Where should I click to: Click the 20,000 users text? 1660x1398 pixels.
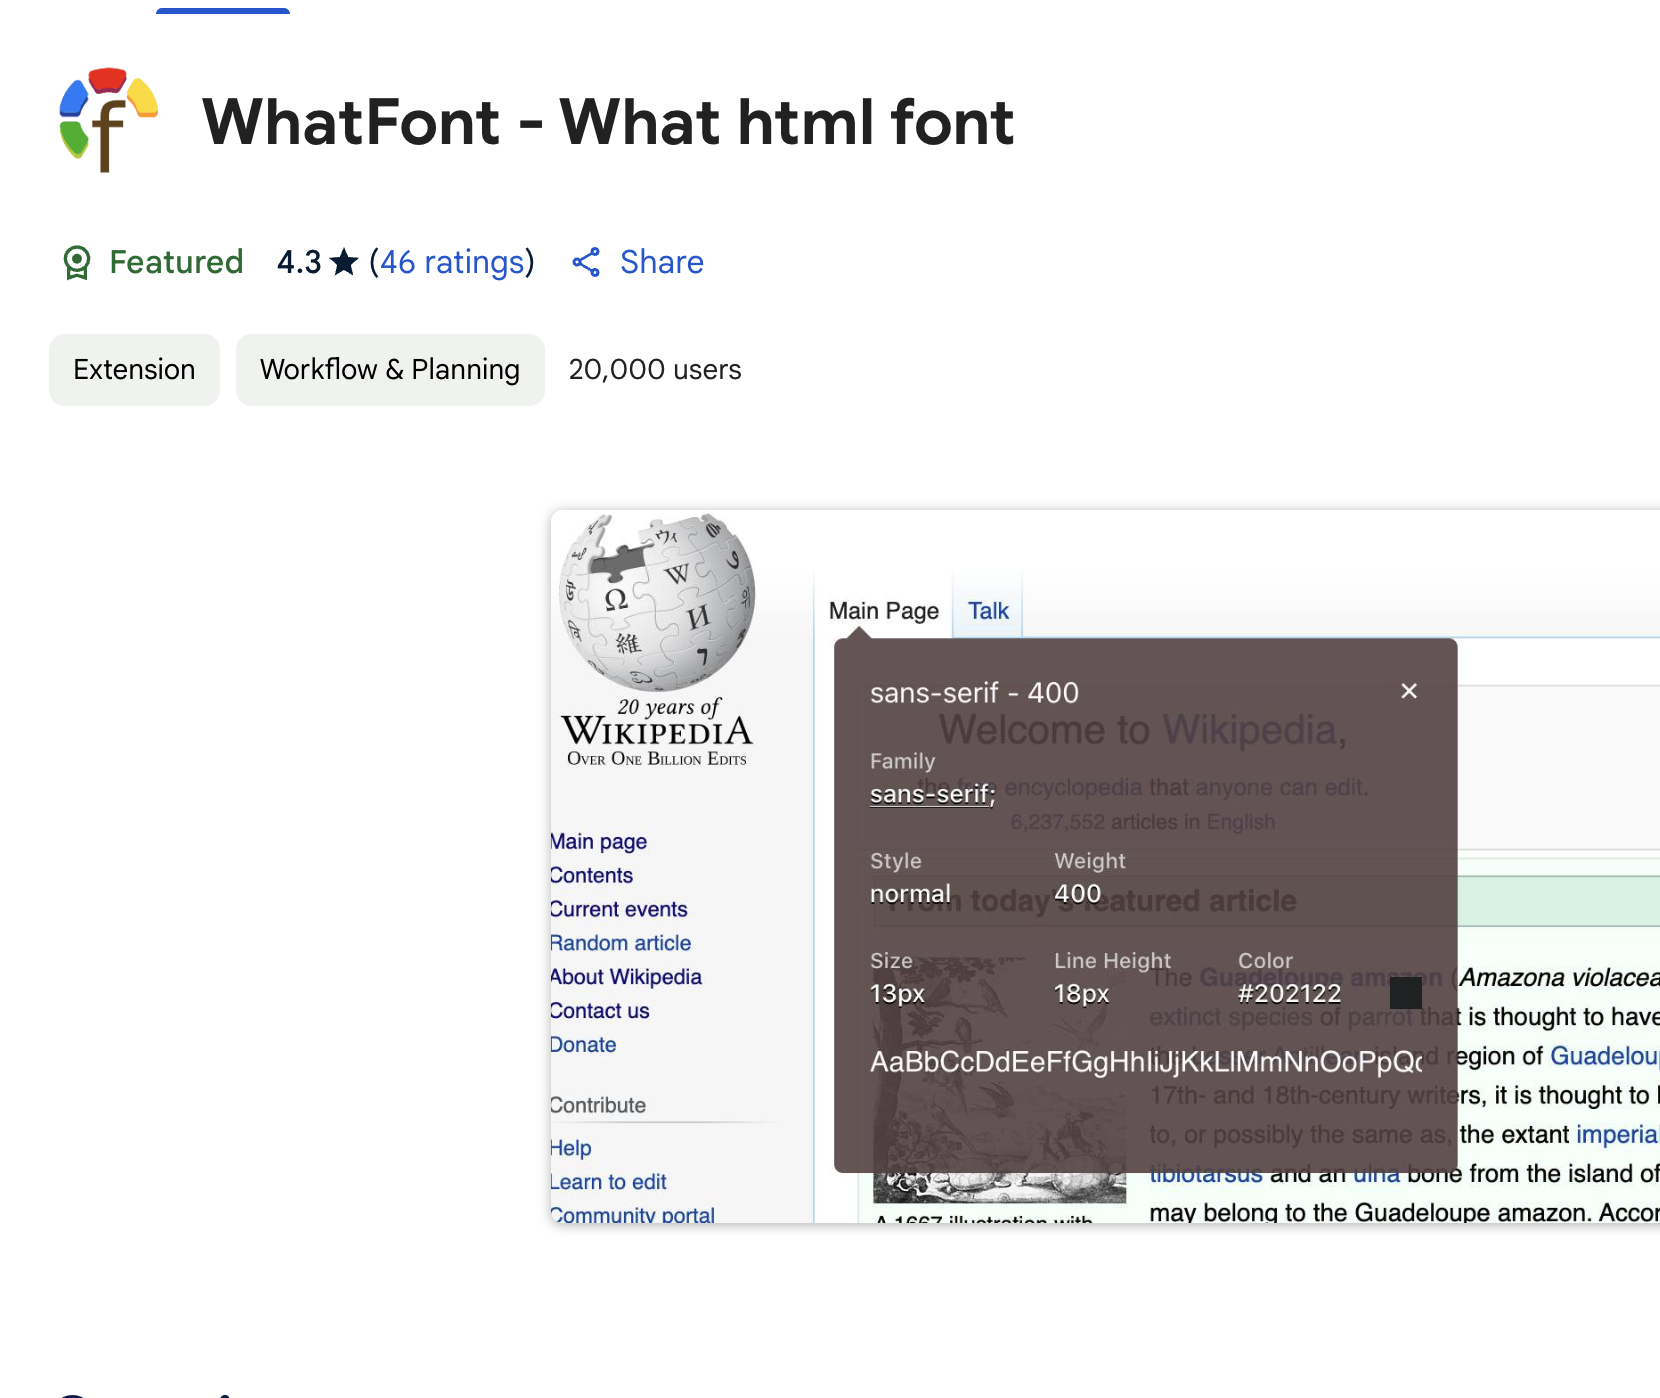pyautogui.click(x=655, y=370)
